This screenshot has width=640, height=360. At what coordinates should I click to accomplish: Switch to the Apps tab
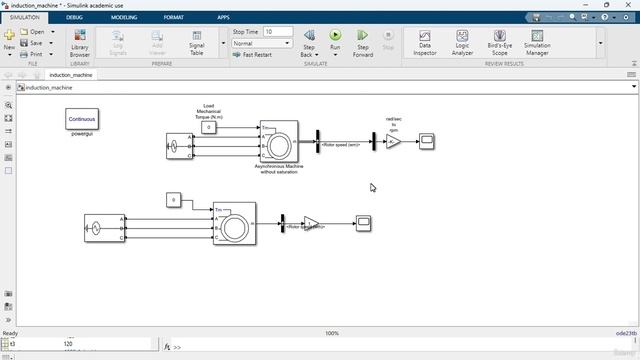(223, 17)
